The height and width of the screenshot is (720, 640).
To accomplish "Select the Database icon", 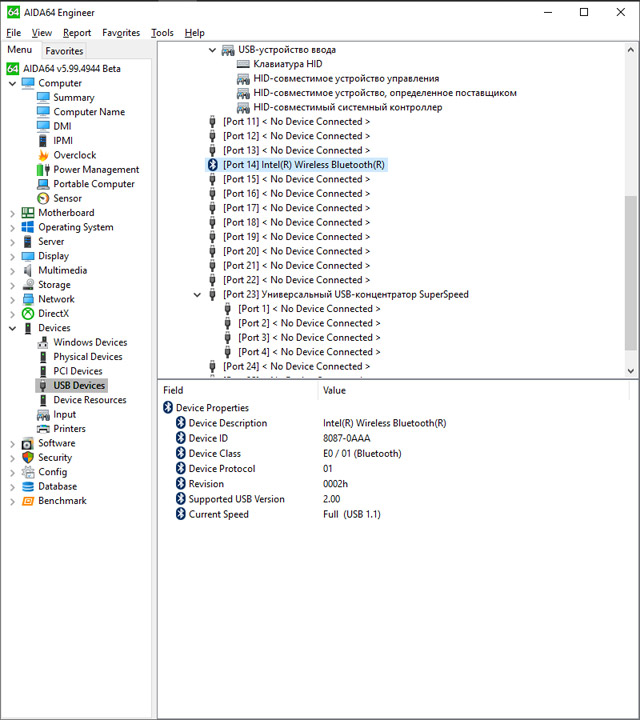I will 28,486.
